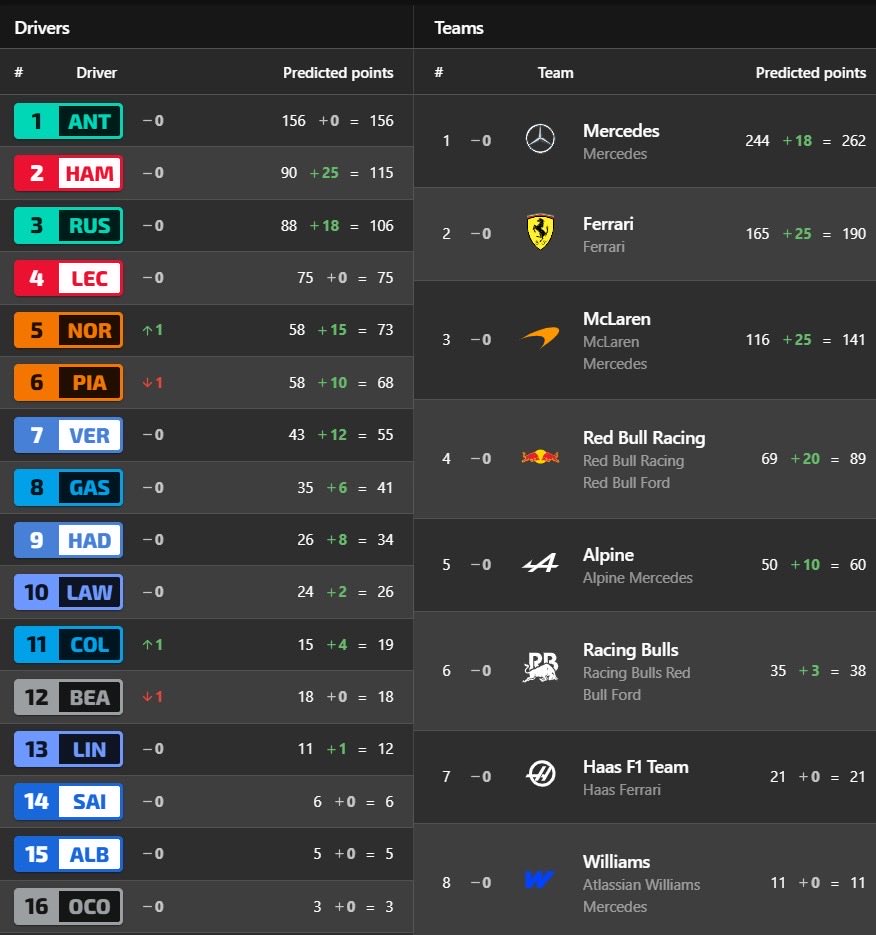This screenshot has width=876, height=935.
Task: Select the COL driver badge
Action: [x=69, y=644]
